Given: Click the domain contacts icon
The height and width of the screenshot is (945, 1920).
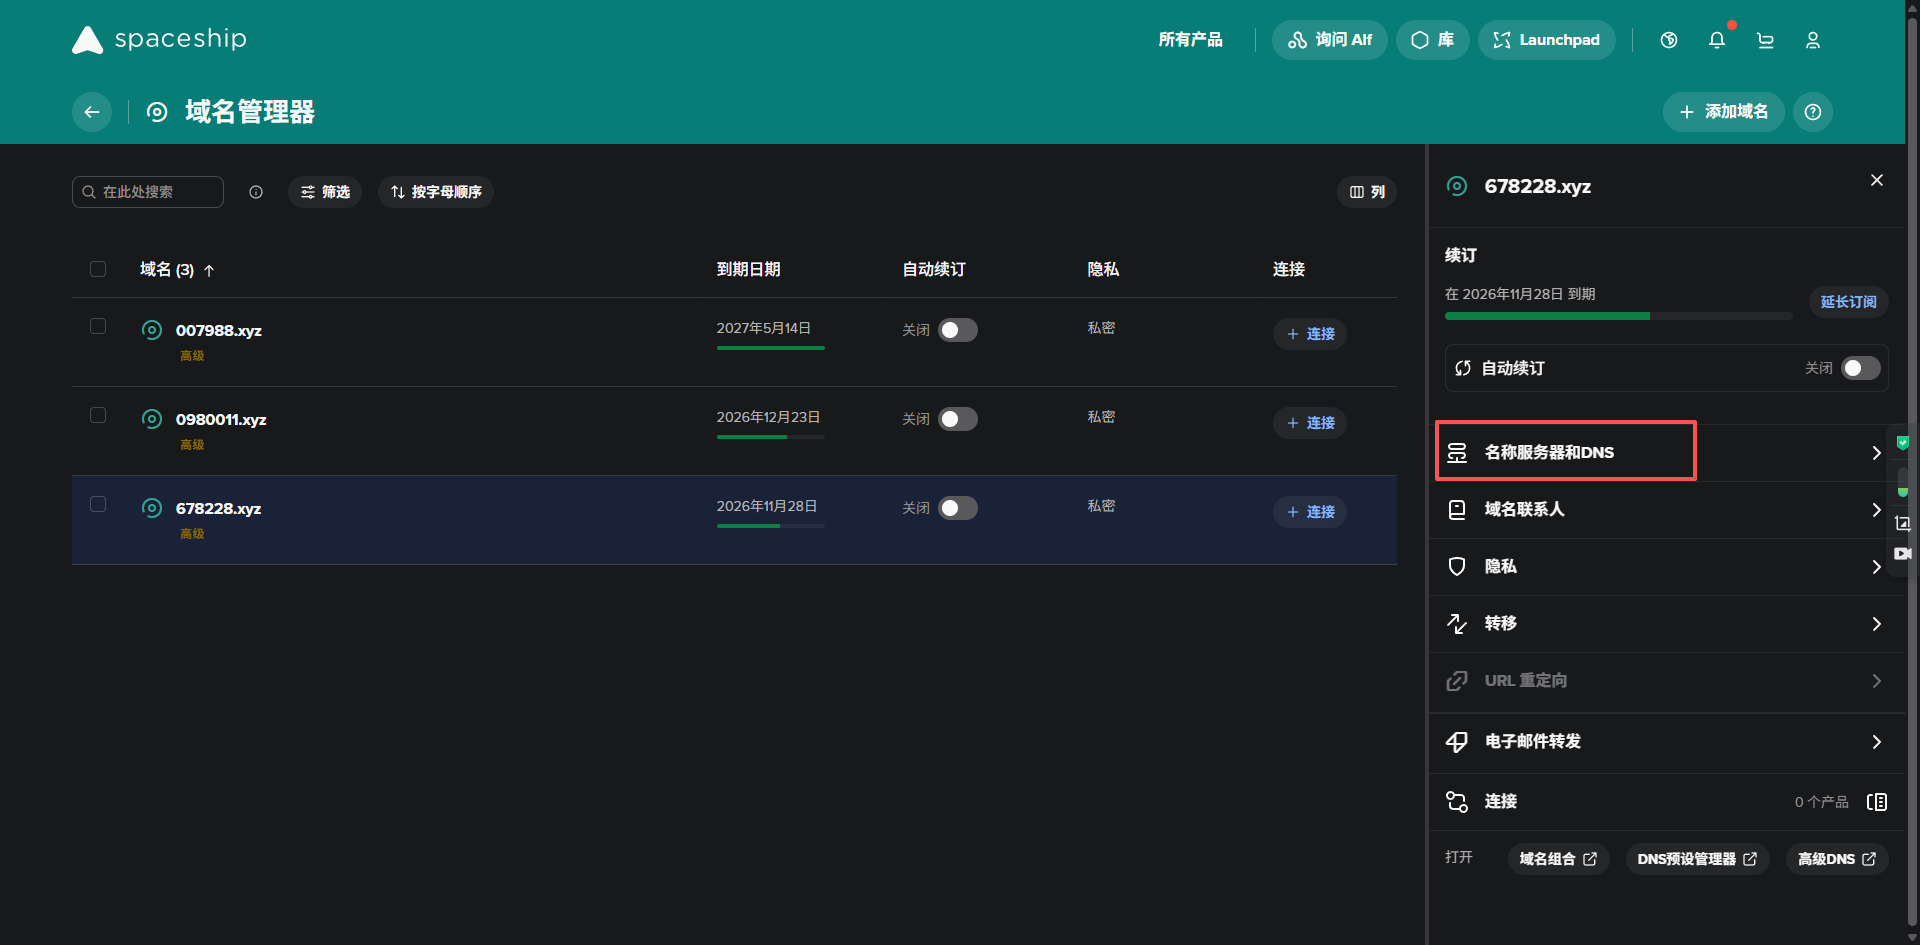Looking at the screenshot, I should point(1457,510).
